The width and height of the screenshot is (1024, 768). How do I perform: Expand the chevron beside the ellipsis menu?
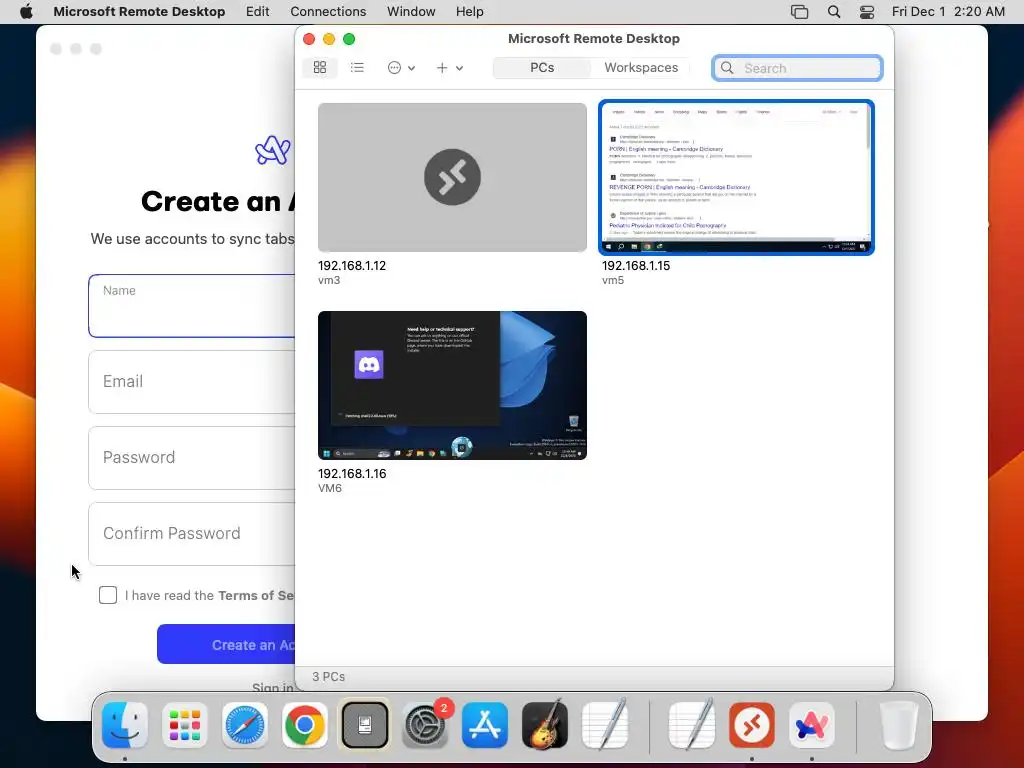411,68
